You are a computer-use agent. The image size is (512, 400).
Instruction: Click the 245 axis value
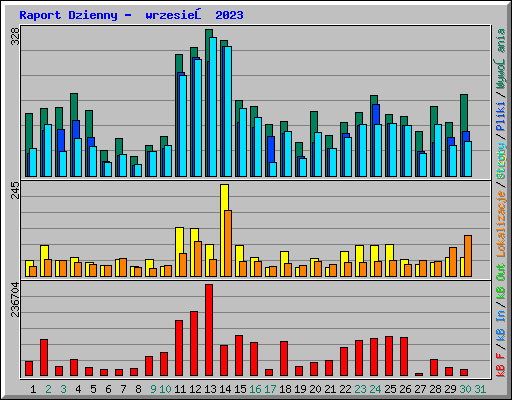[15, 190]
